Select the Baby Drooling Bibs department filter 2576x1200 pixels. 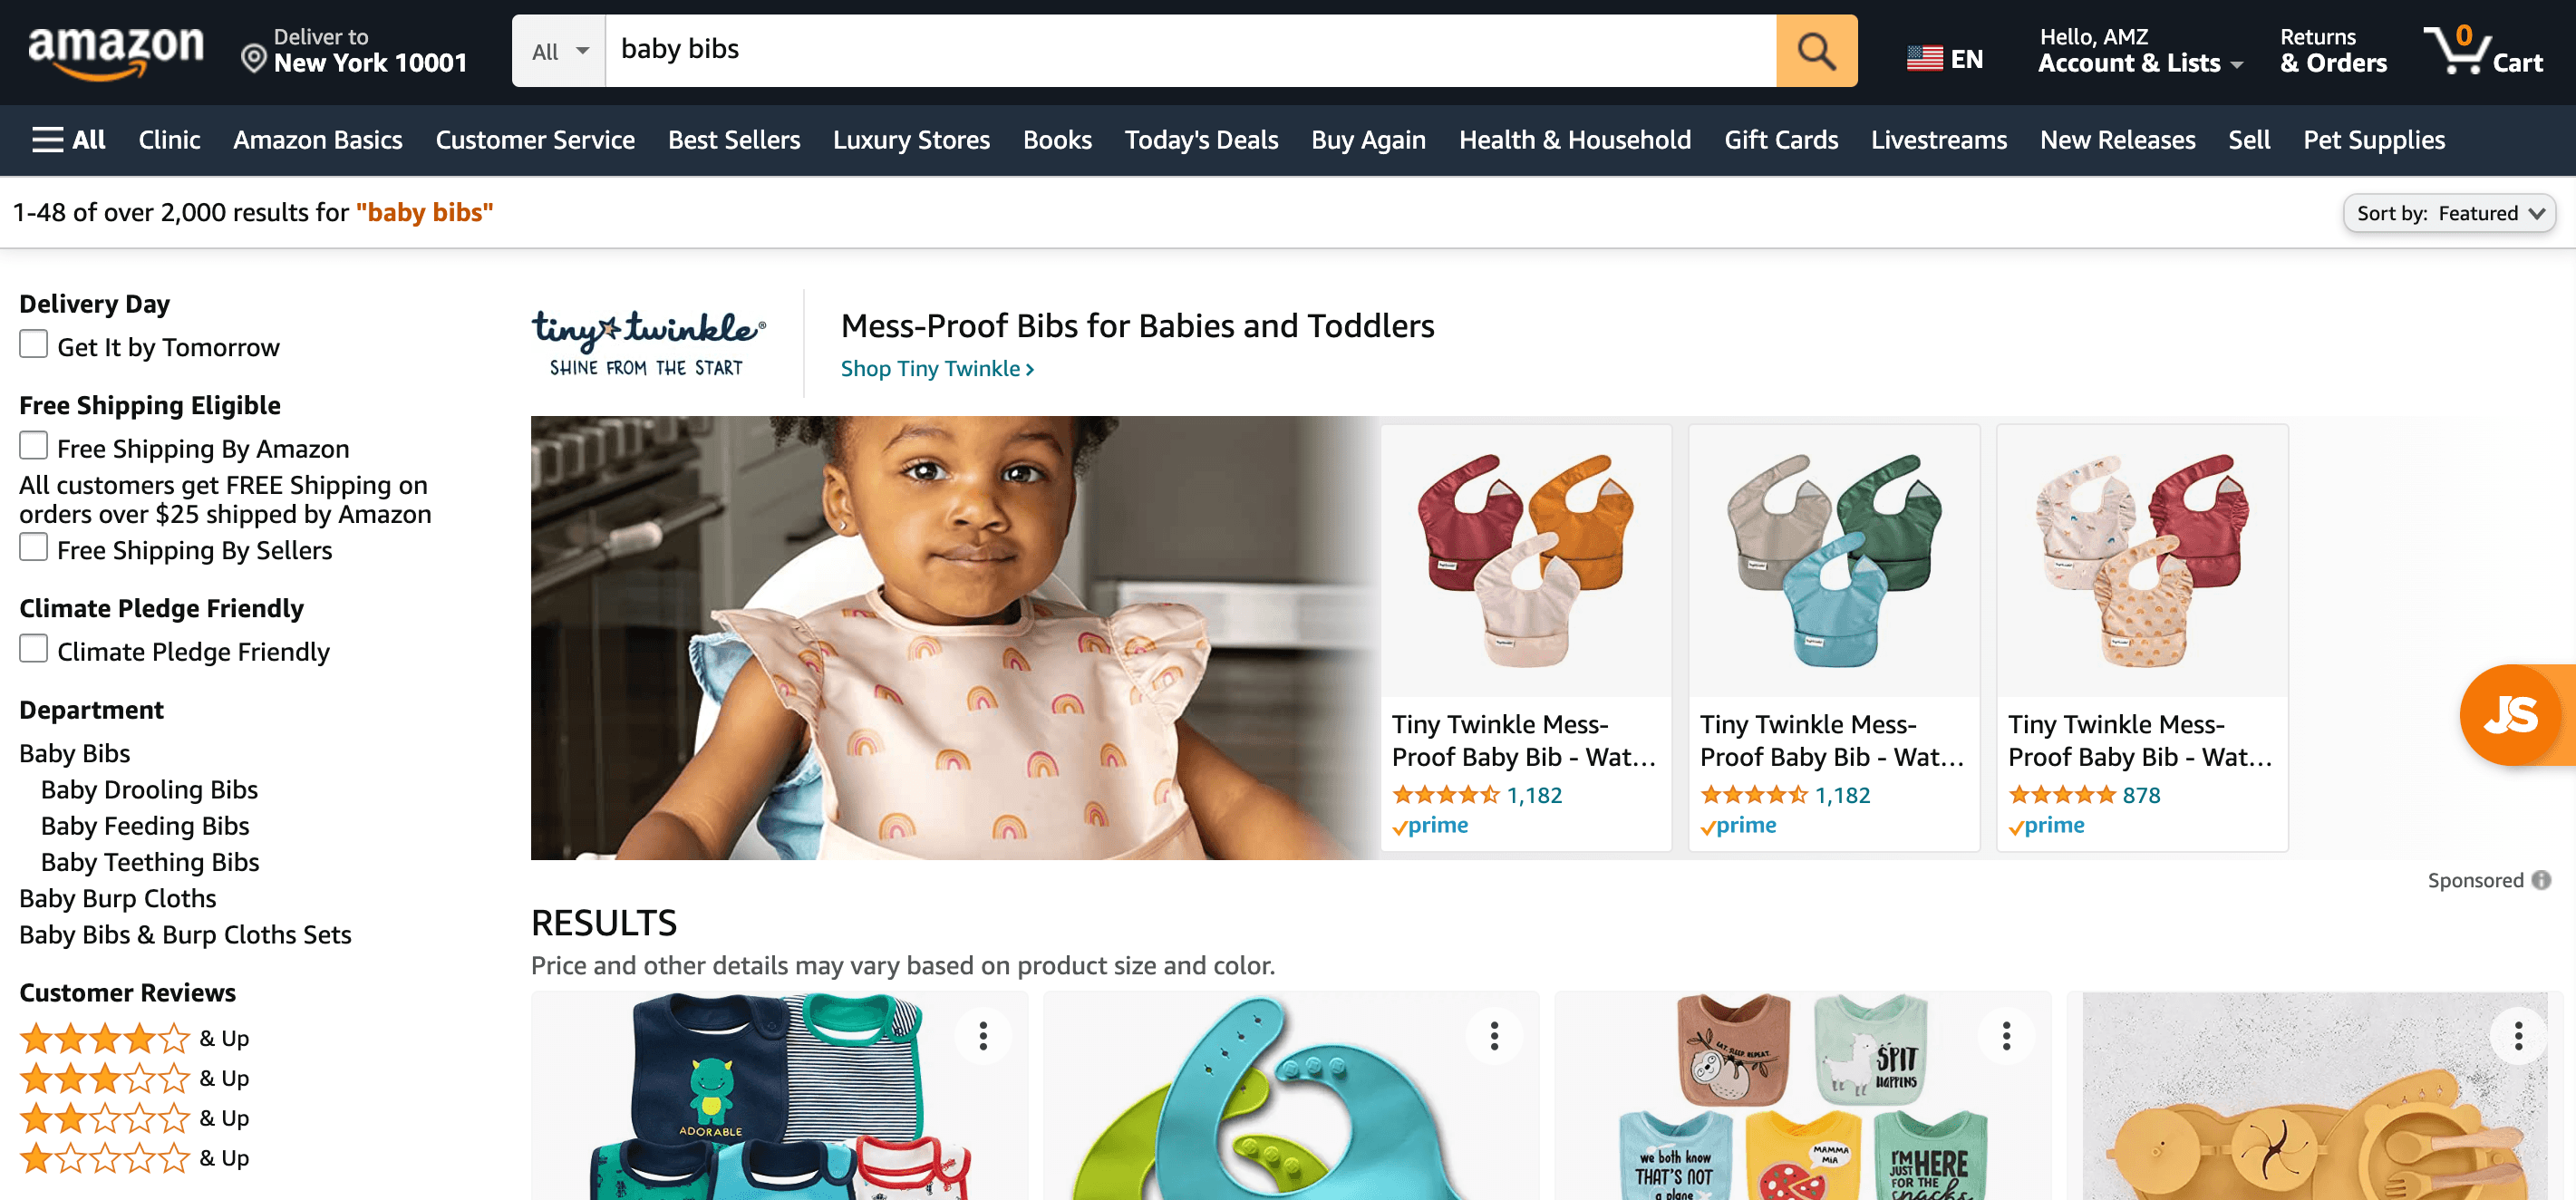pyautogui.click(x=150, y=788)
